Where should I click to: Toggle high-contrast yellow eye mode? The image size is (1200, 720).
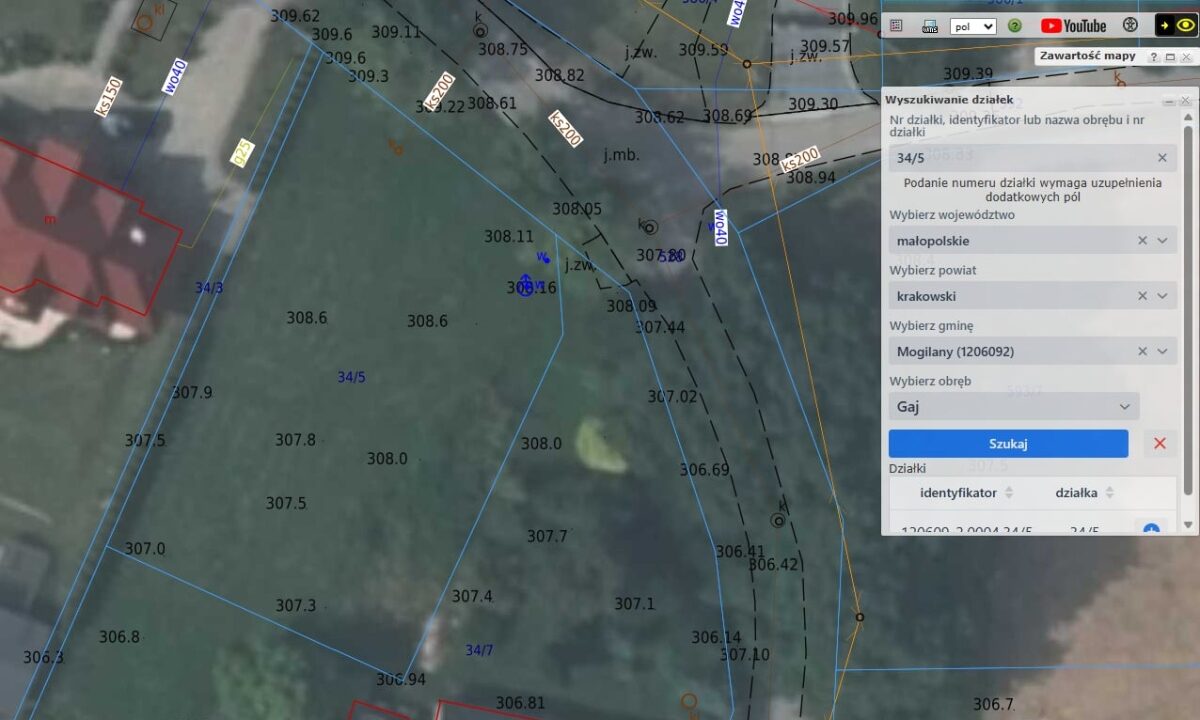coord(1176,25)
